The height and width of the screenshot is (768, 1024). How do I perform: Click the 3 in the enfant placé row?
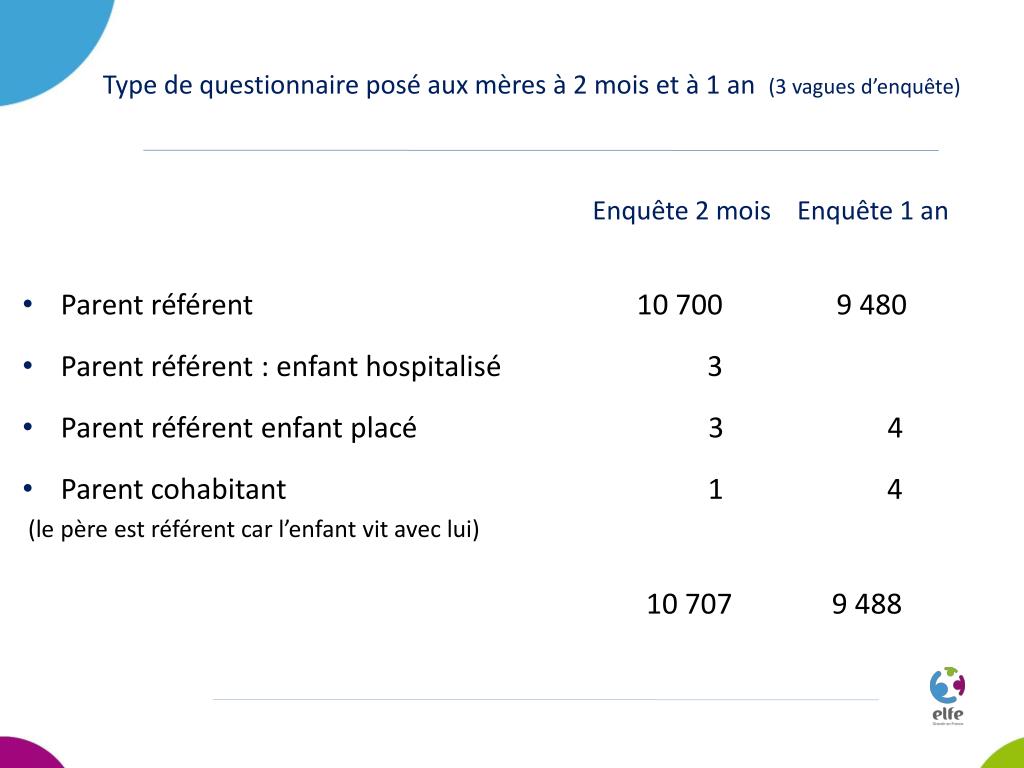[x=715, y=428]
